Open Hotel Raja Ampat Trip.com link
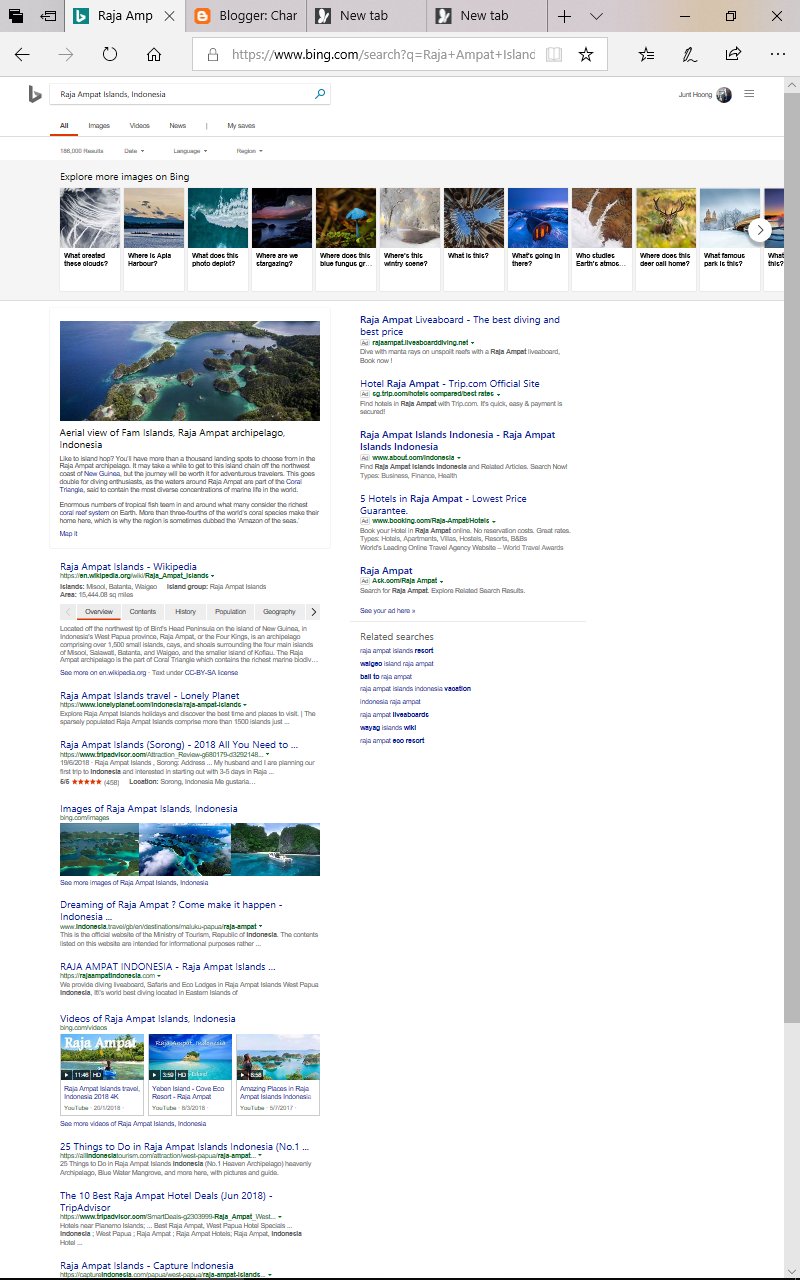 tap(450, 383)
